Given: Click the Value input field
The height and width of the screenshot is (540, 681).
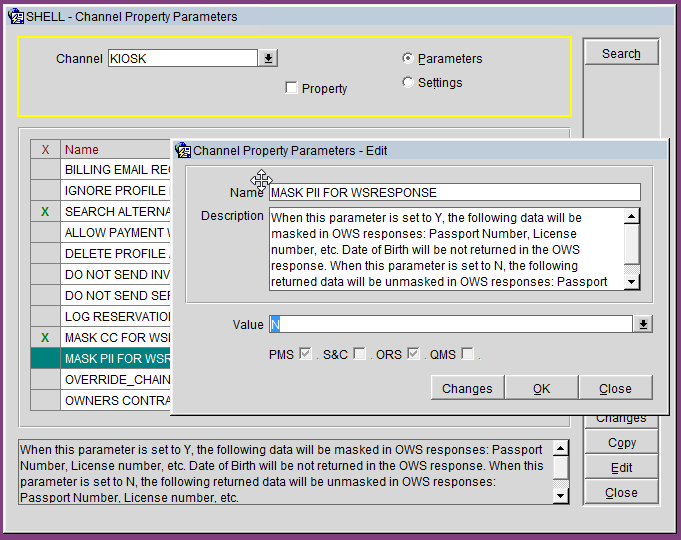Looking at the screenshot, I should [x=450, y=324].
